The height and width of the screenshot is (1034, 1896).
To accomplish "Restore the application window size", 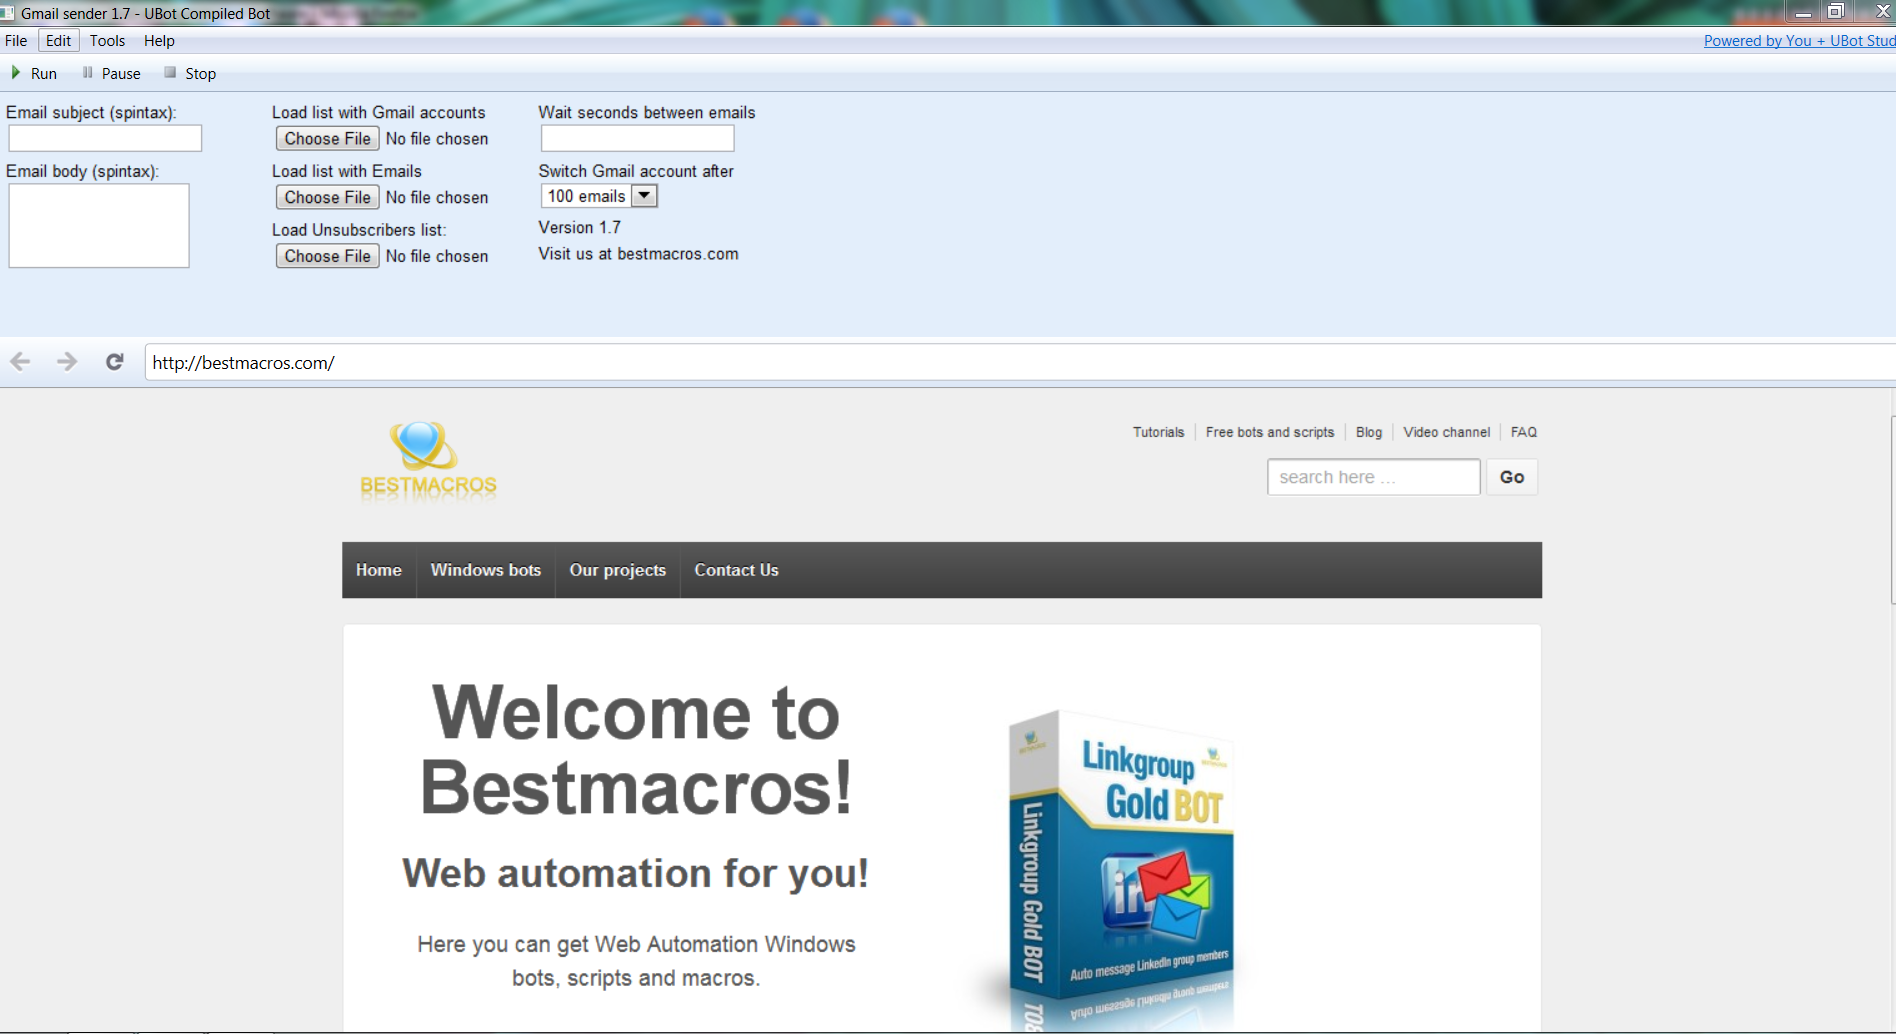I will 1836,11.
